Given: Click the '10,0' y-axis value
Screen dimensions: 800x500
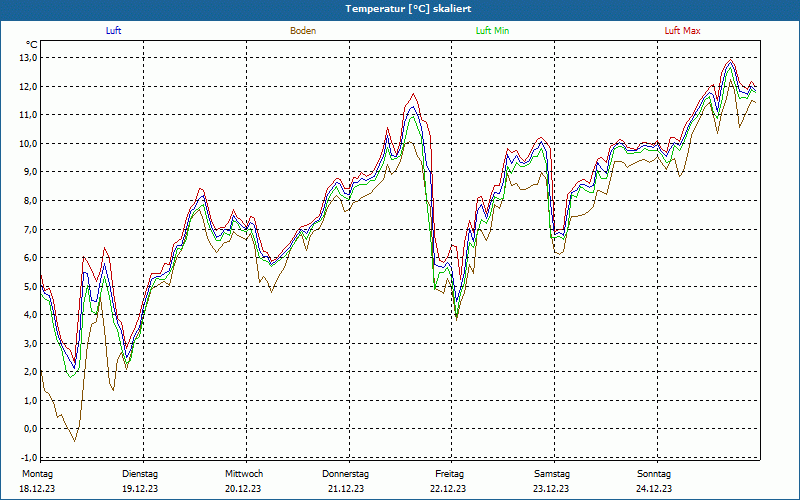Looking at the screenshot, I should pyautogui.click(x=29, y=143).
